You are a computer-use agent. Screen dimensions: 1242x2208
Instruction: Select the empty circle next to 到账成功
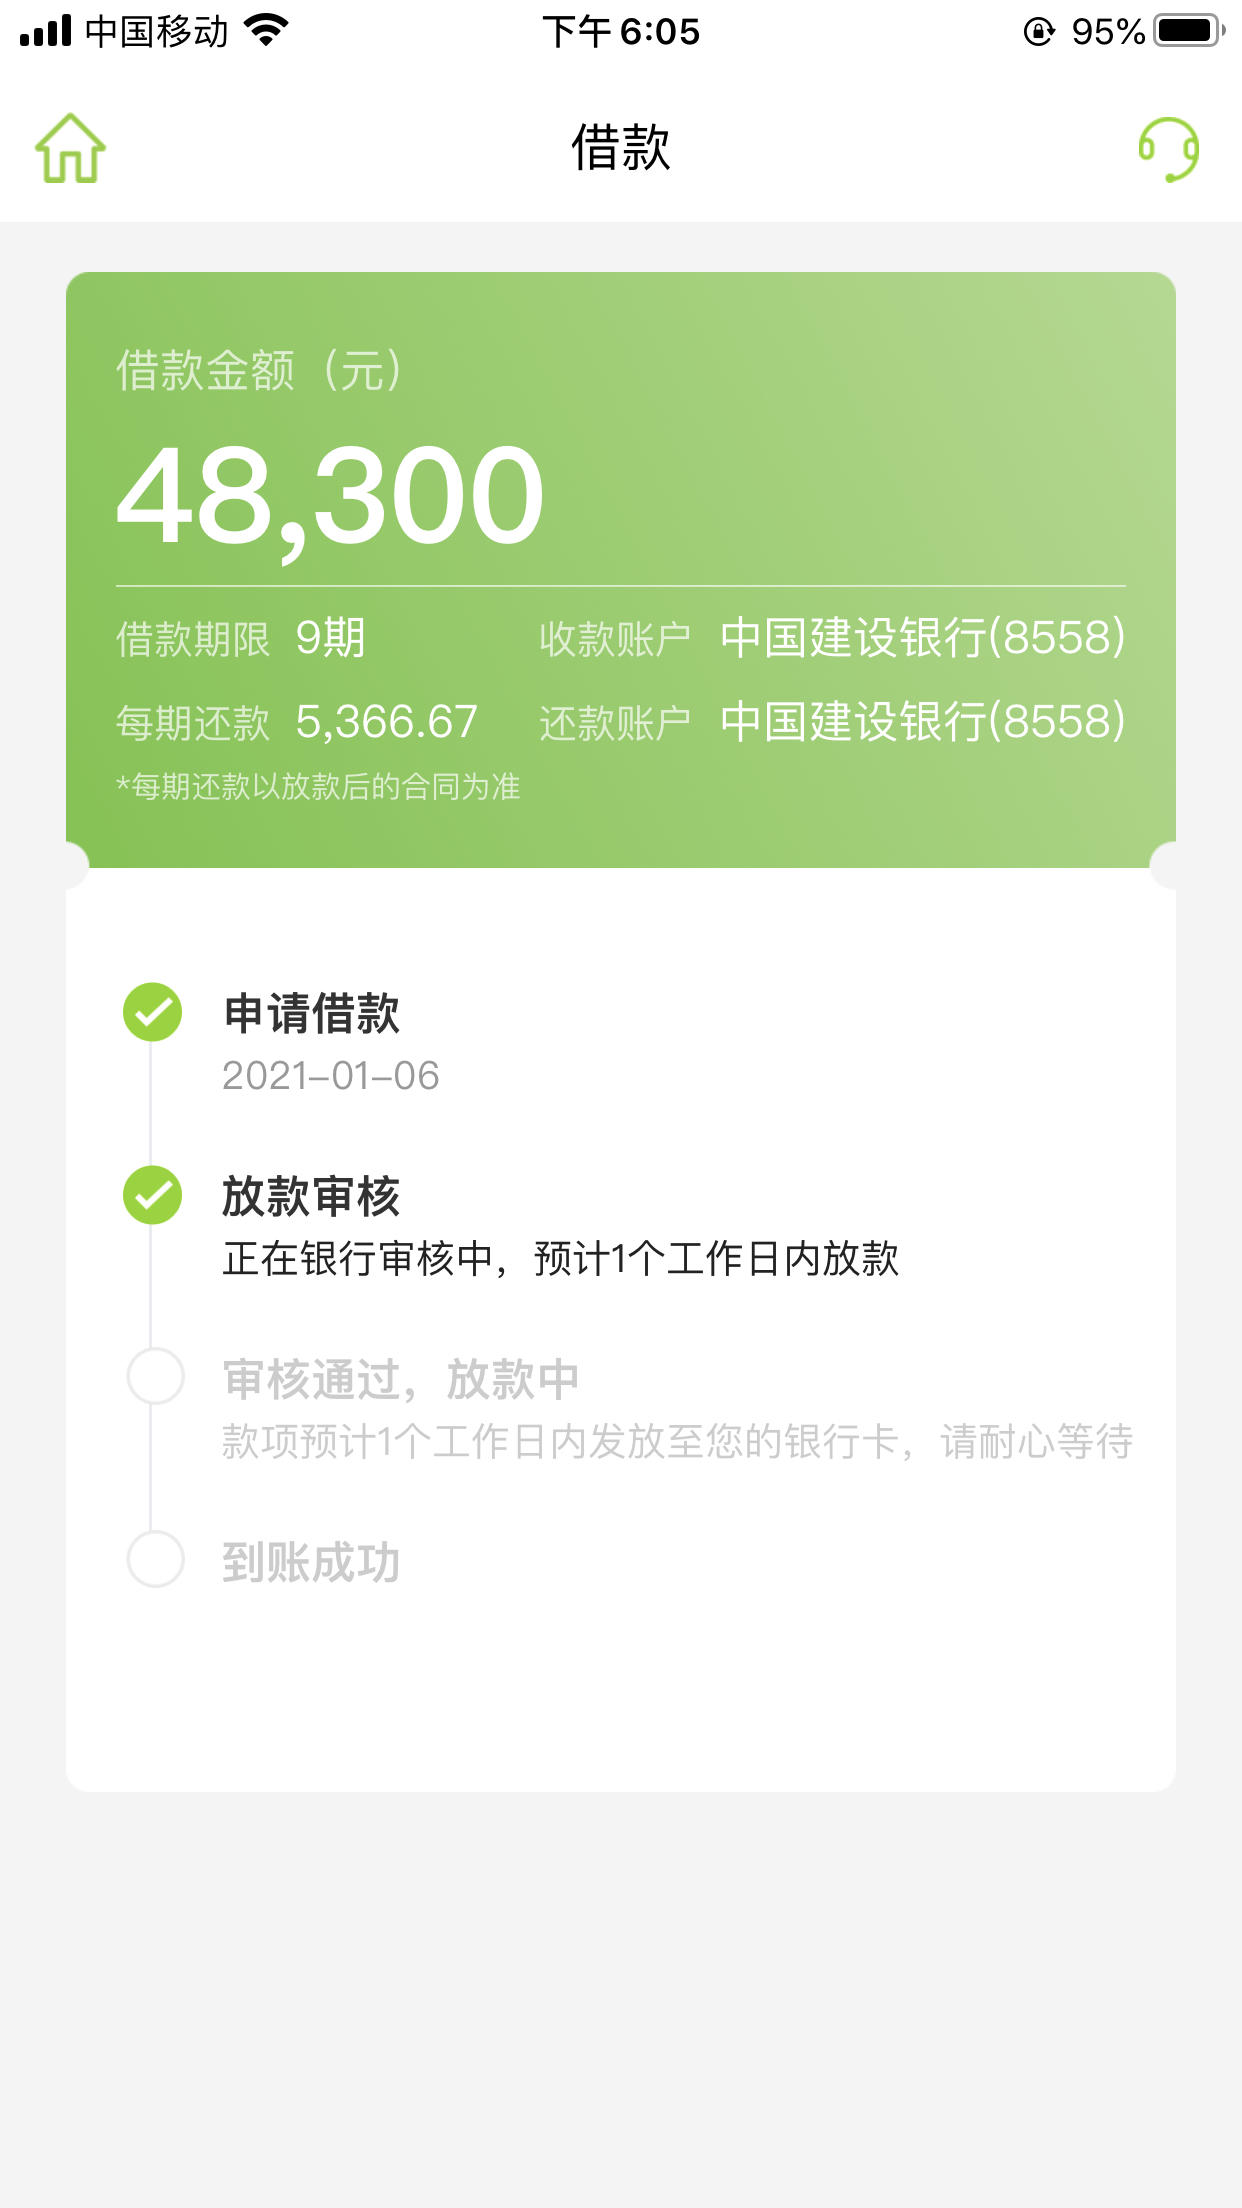[156, 1559]
